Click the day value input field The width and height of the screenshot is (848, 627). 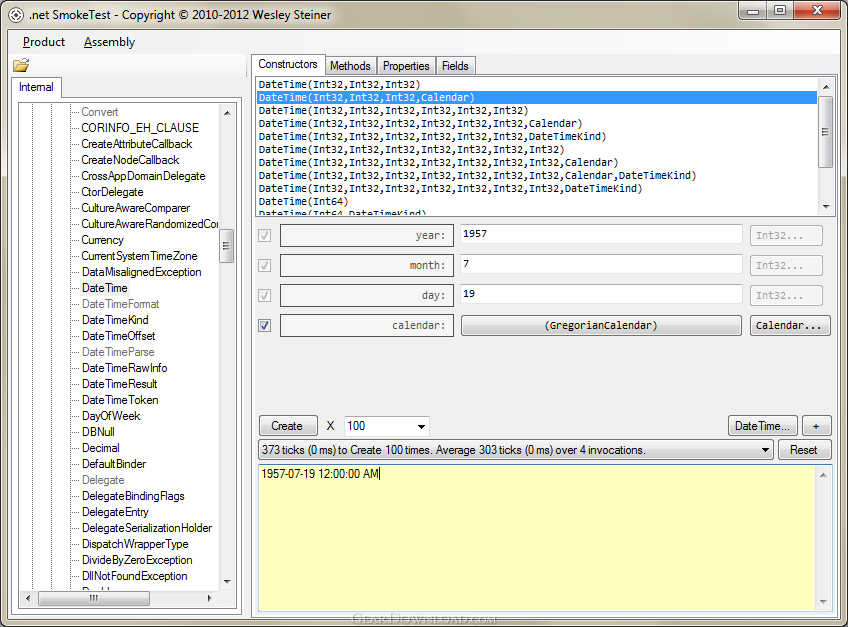click(601, 294)
